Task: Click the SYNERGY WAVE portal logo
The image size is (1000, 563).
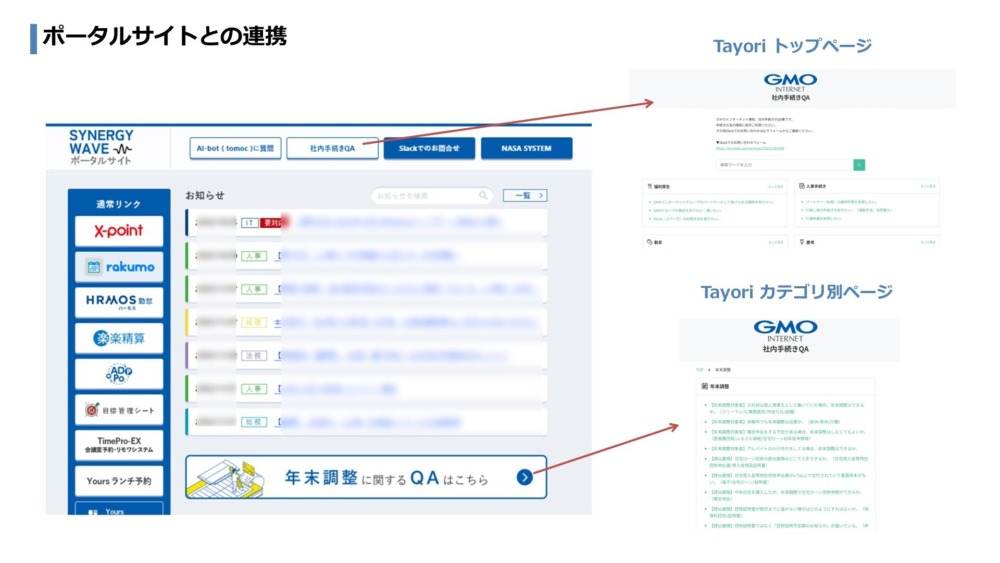Action: [101, 147]
